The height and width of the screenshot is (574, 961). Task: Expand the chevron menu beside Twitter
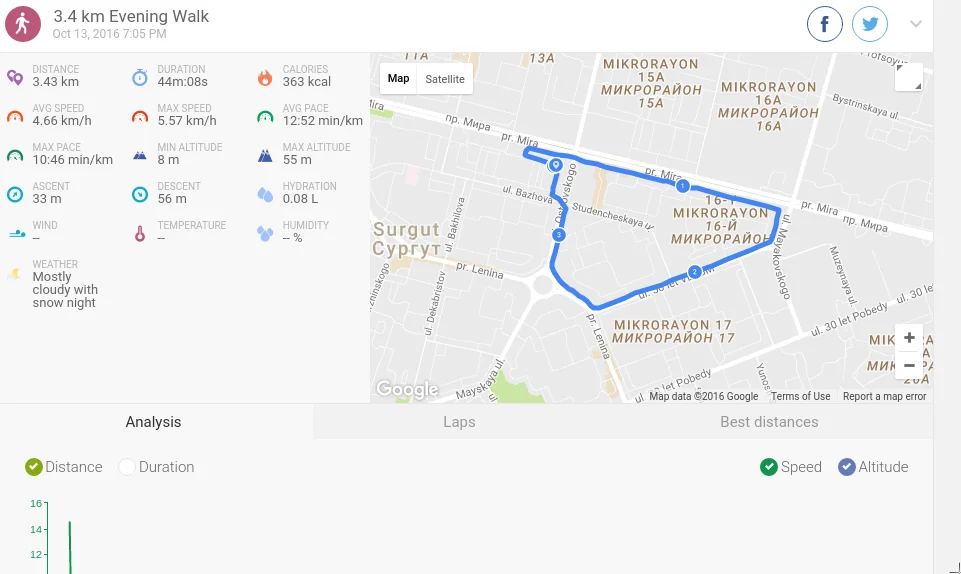(x=916, y=24)
